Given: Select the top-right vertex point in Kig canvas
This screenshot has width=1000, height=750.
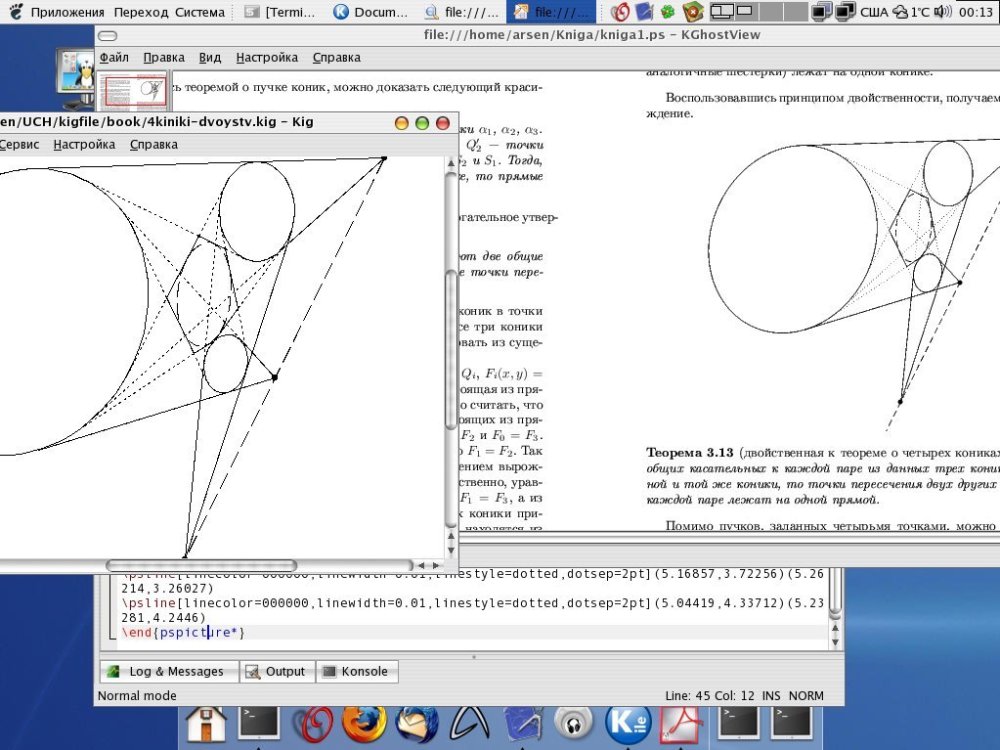Looking at the screenshot, I should click(x=384, y=158).
